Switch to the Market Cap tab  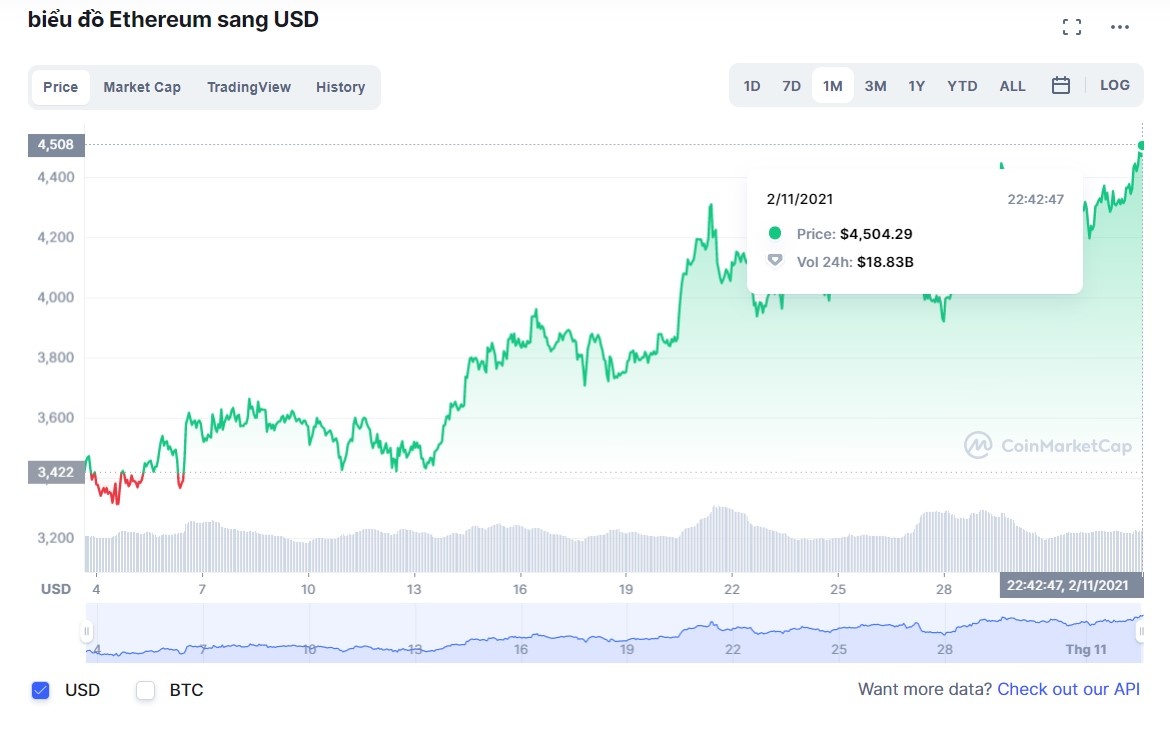(142, 87)
